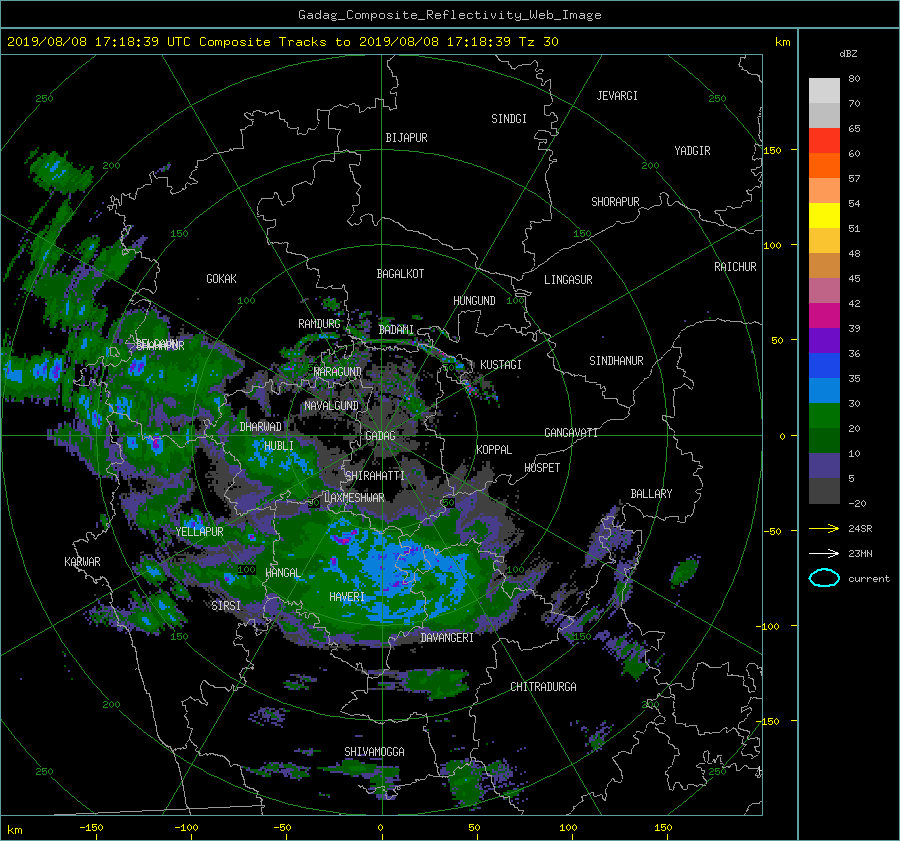
Task: Click the RAMDURG city label
Action: (x=319, y=324)
